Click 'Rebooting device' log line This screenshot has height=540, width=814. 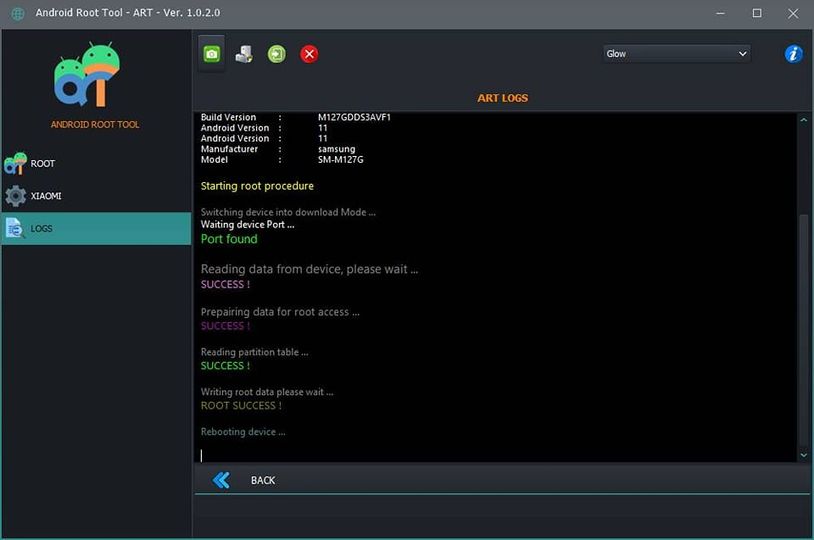pos(243,432)
